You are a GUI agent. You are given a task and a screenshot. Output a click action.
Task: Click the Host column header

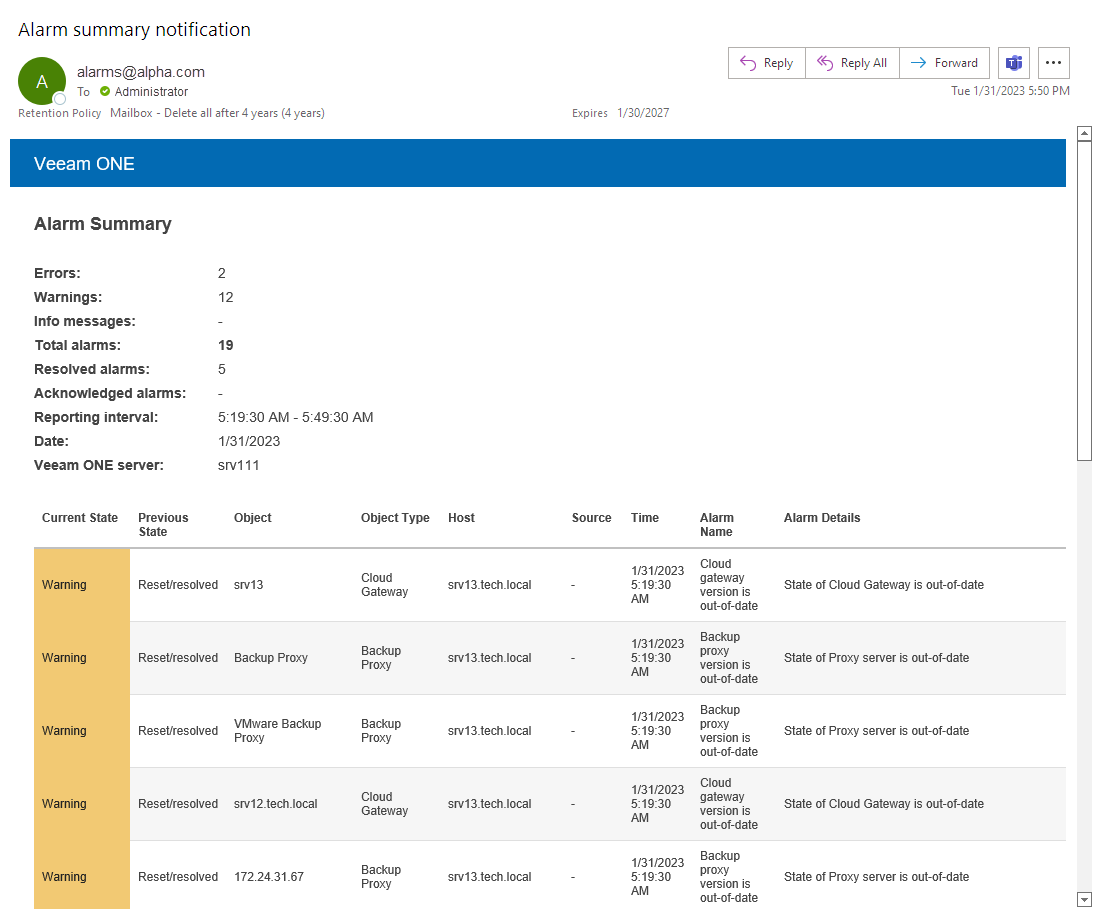(x=461, y=518)
